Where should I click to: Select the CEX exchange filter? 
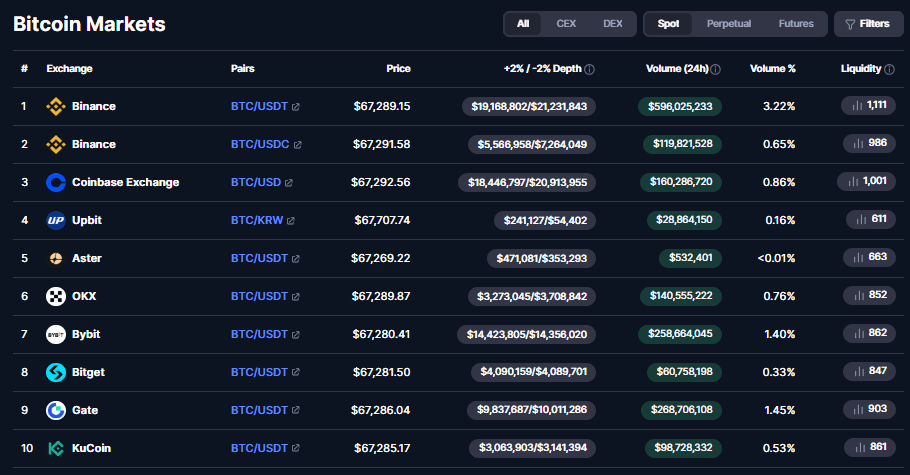(566, 23)
